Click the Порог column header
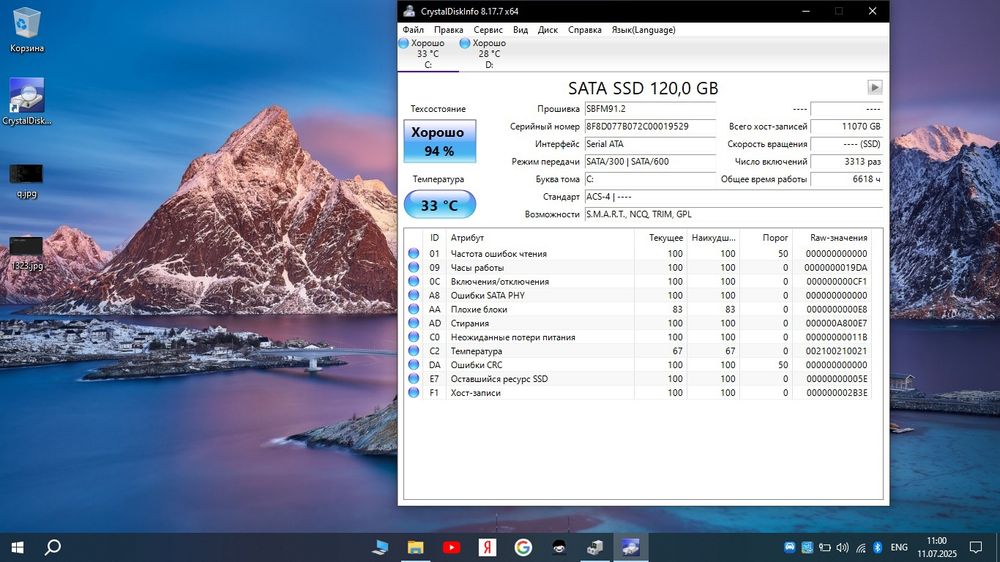 coord(766,237)
